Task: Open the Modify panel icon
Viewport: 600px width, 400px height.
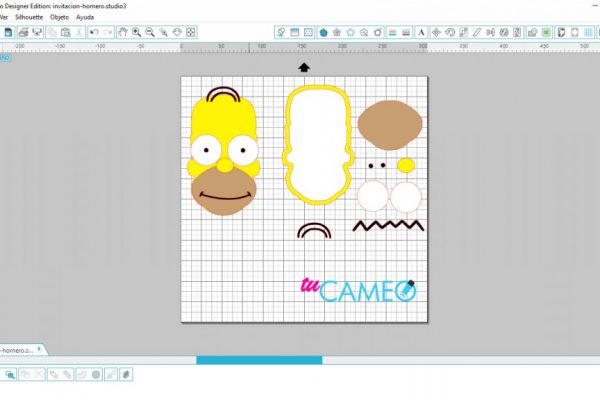Action: [x=533, y=33]
